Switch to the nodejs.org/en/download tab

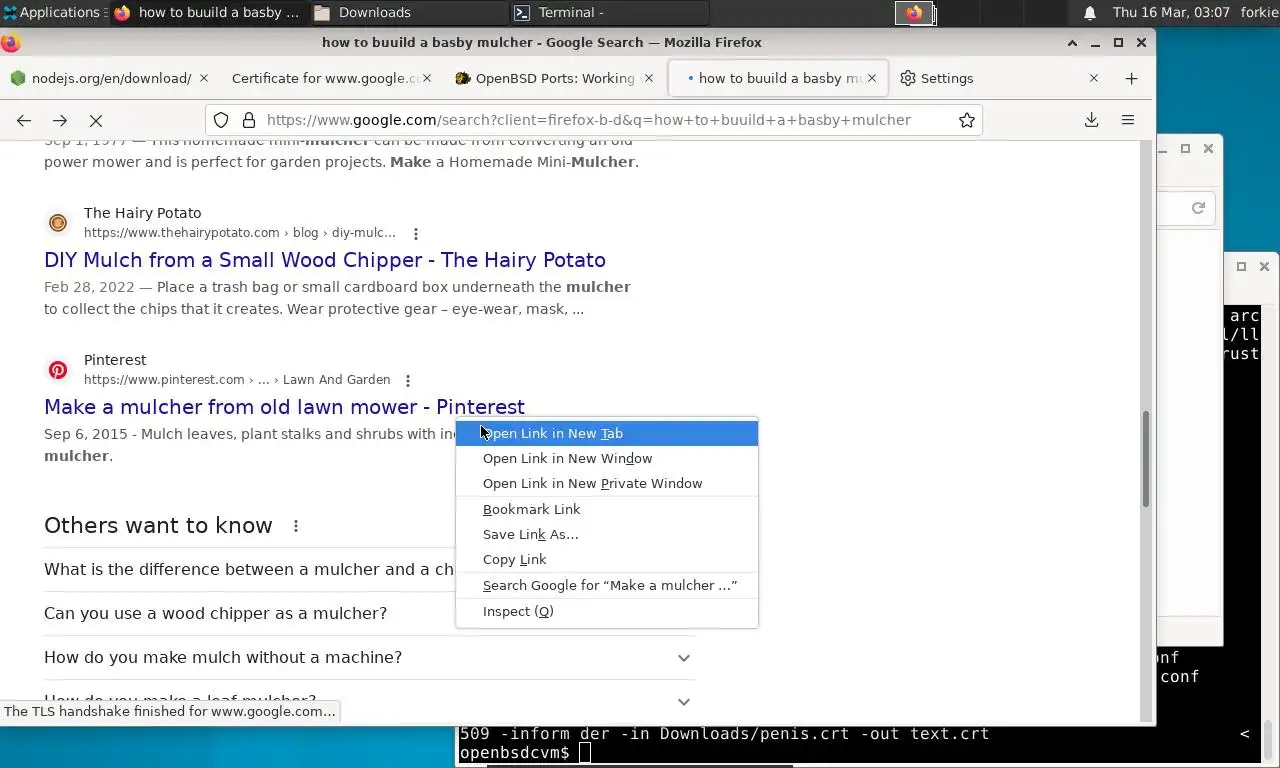tap(110, 78)
